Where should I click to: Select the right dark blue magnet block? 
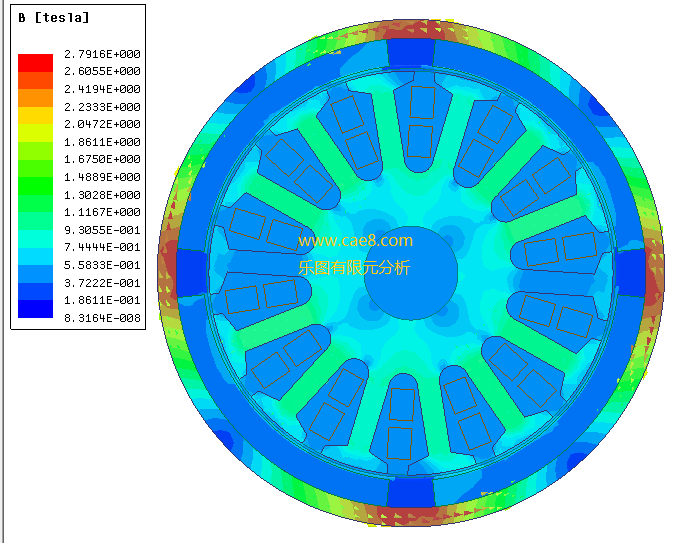pos(630,273)
